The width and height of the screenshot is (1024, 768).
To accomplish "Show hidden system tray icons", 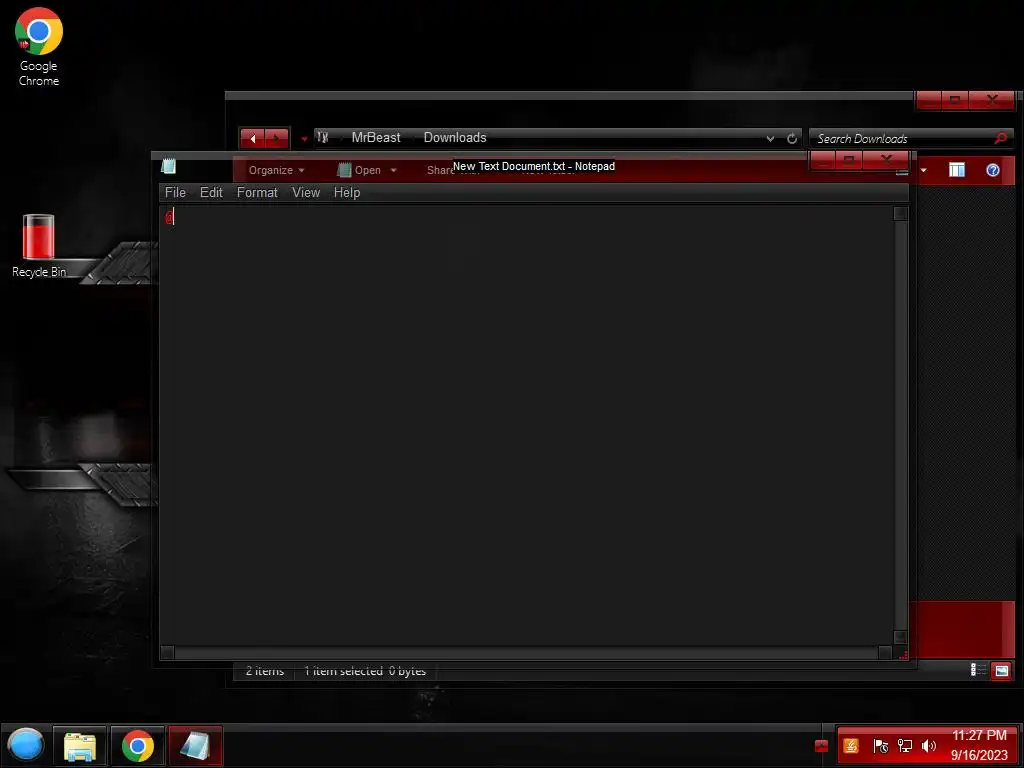I will (821, 746).
